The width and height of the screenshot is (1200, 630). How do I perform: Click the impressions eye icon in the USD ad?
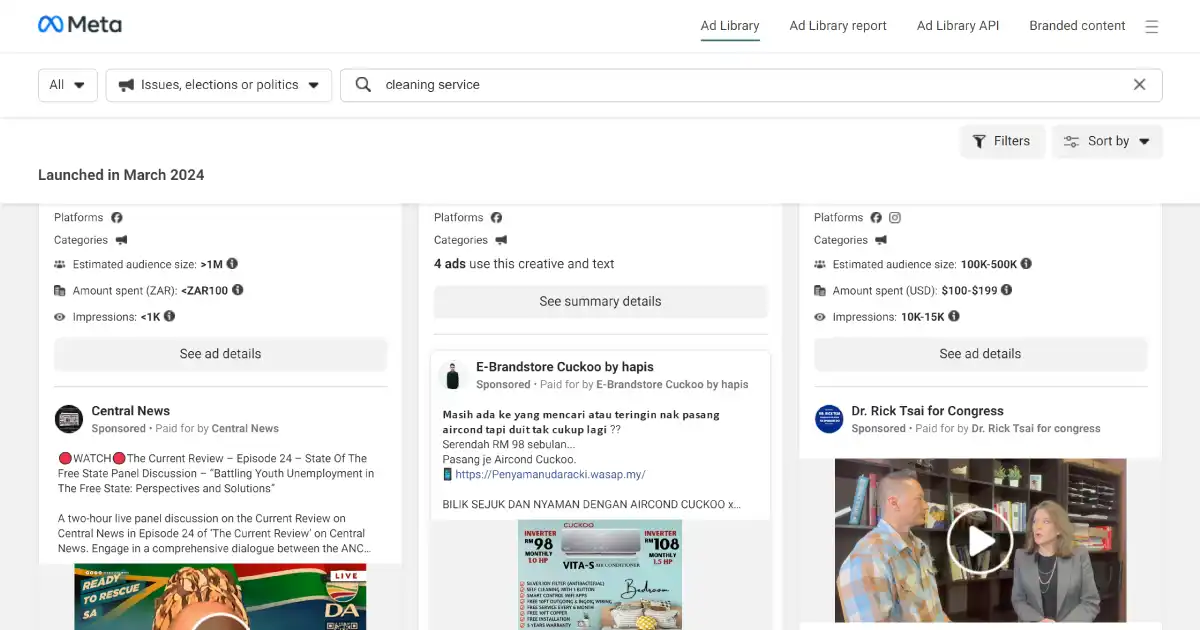coord(820,317)
